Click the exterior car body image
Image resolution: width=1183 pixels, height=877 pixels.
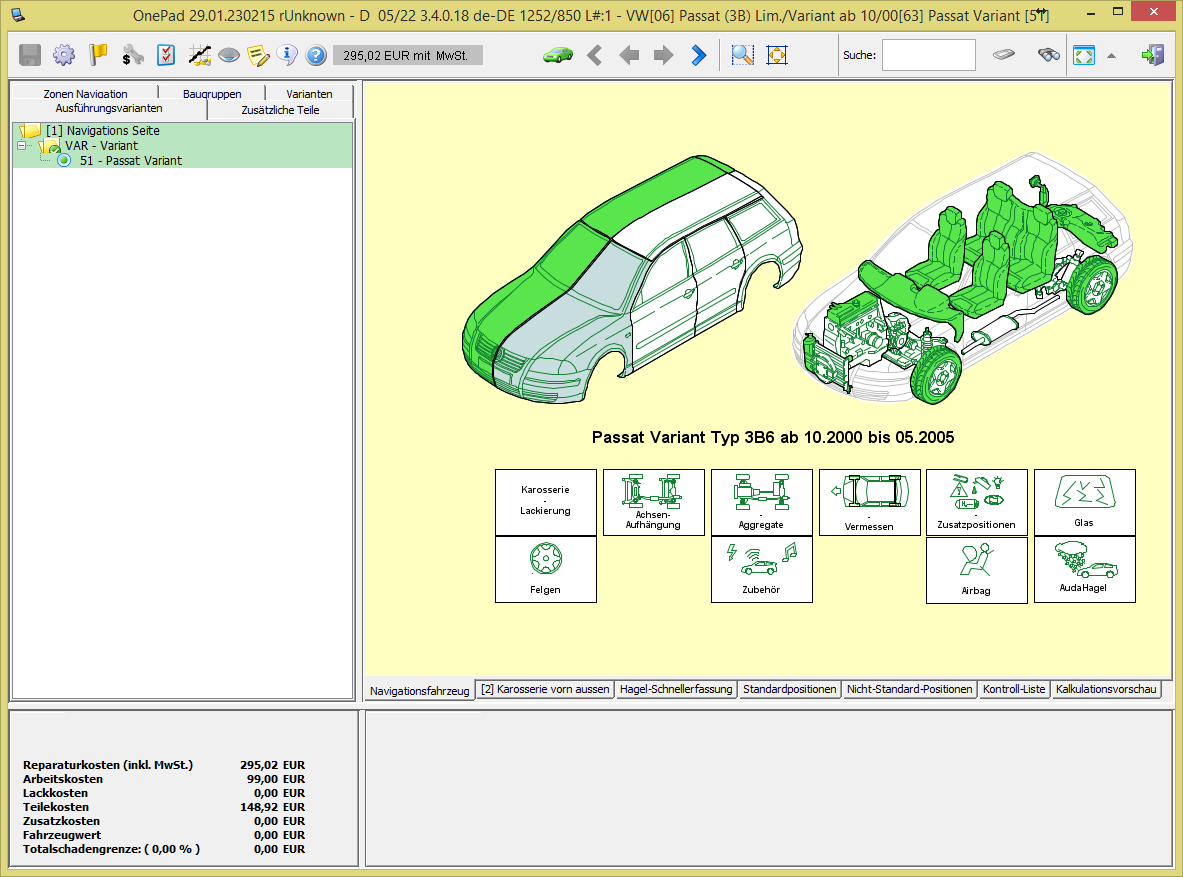632,278
